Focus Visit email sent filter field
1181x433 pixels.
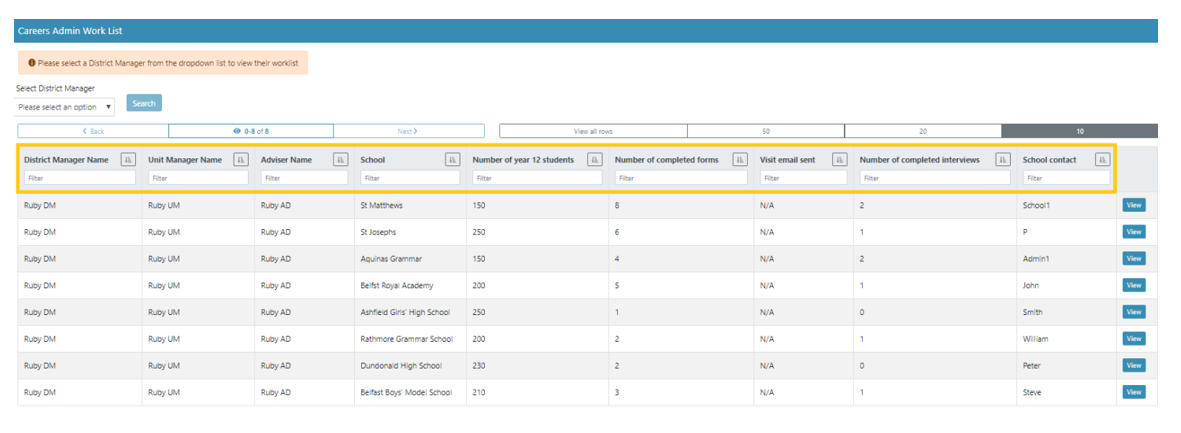804,178
